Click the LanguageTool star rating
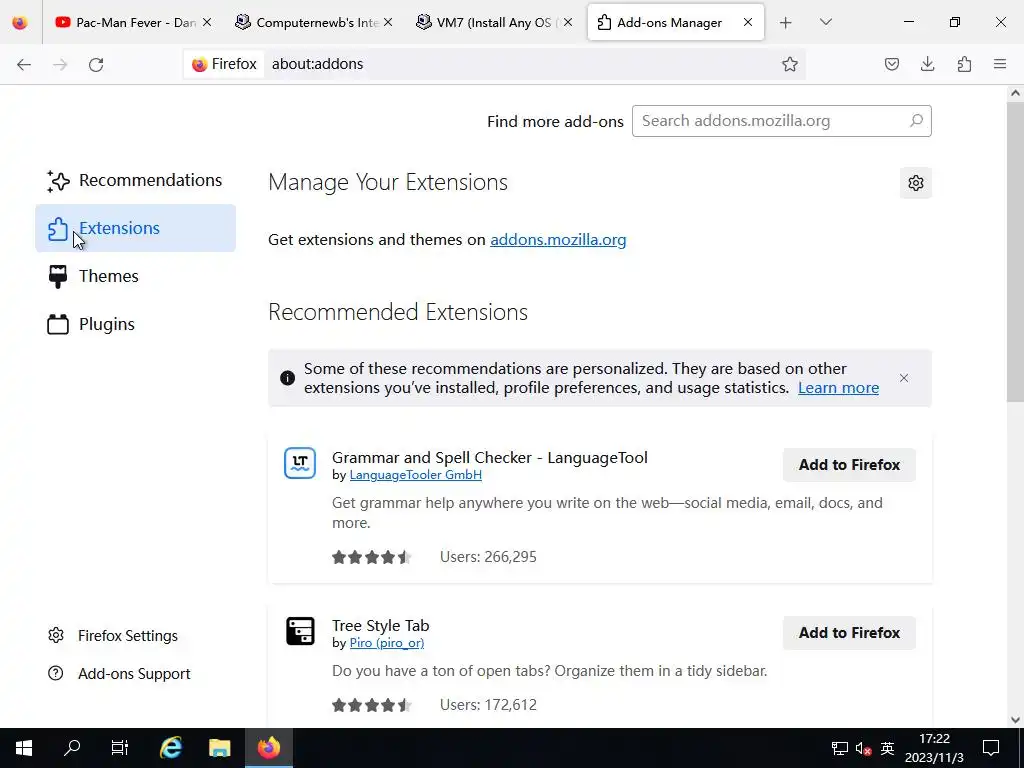1024x768 pixels. (x=372, y=557)
